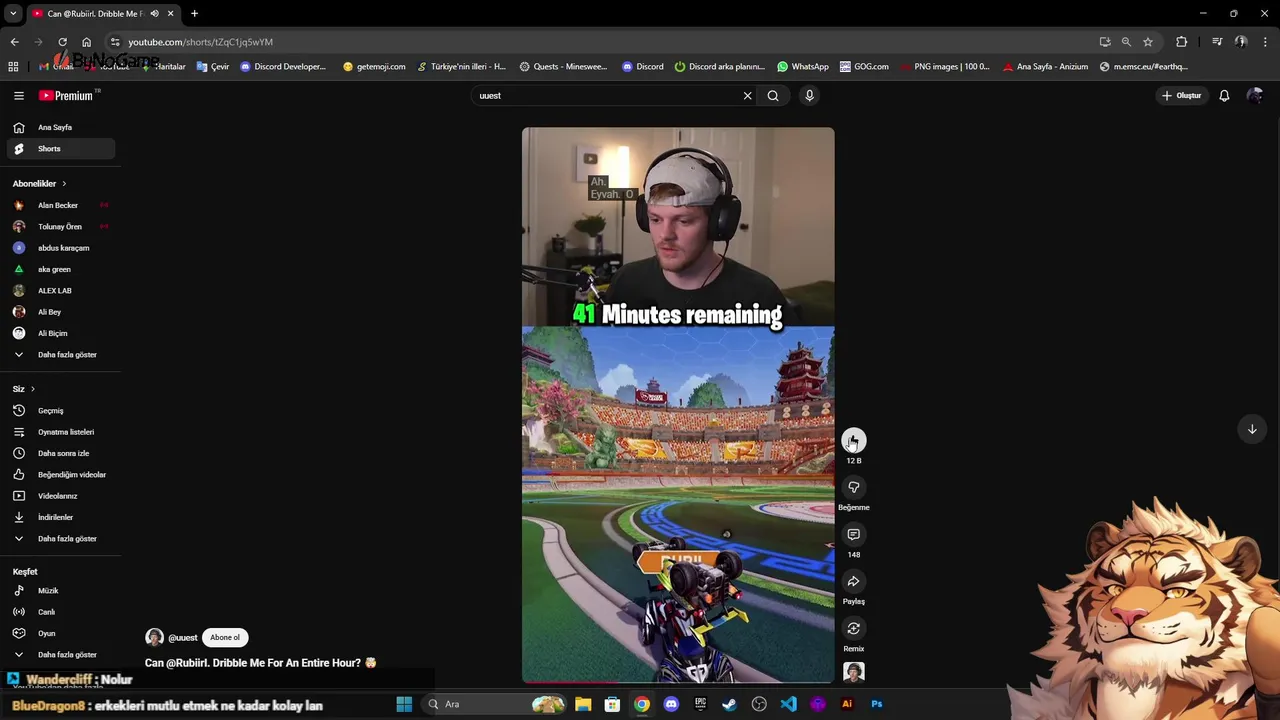Open the @uuest channel name
The image size is (1280, 720).
coord(183,638)
